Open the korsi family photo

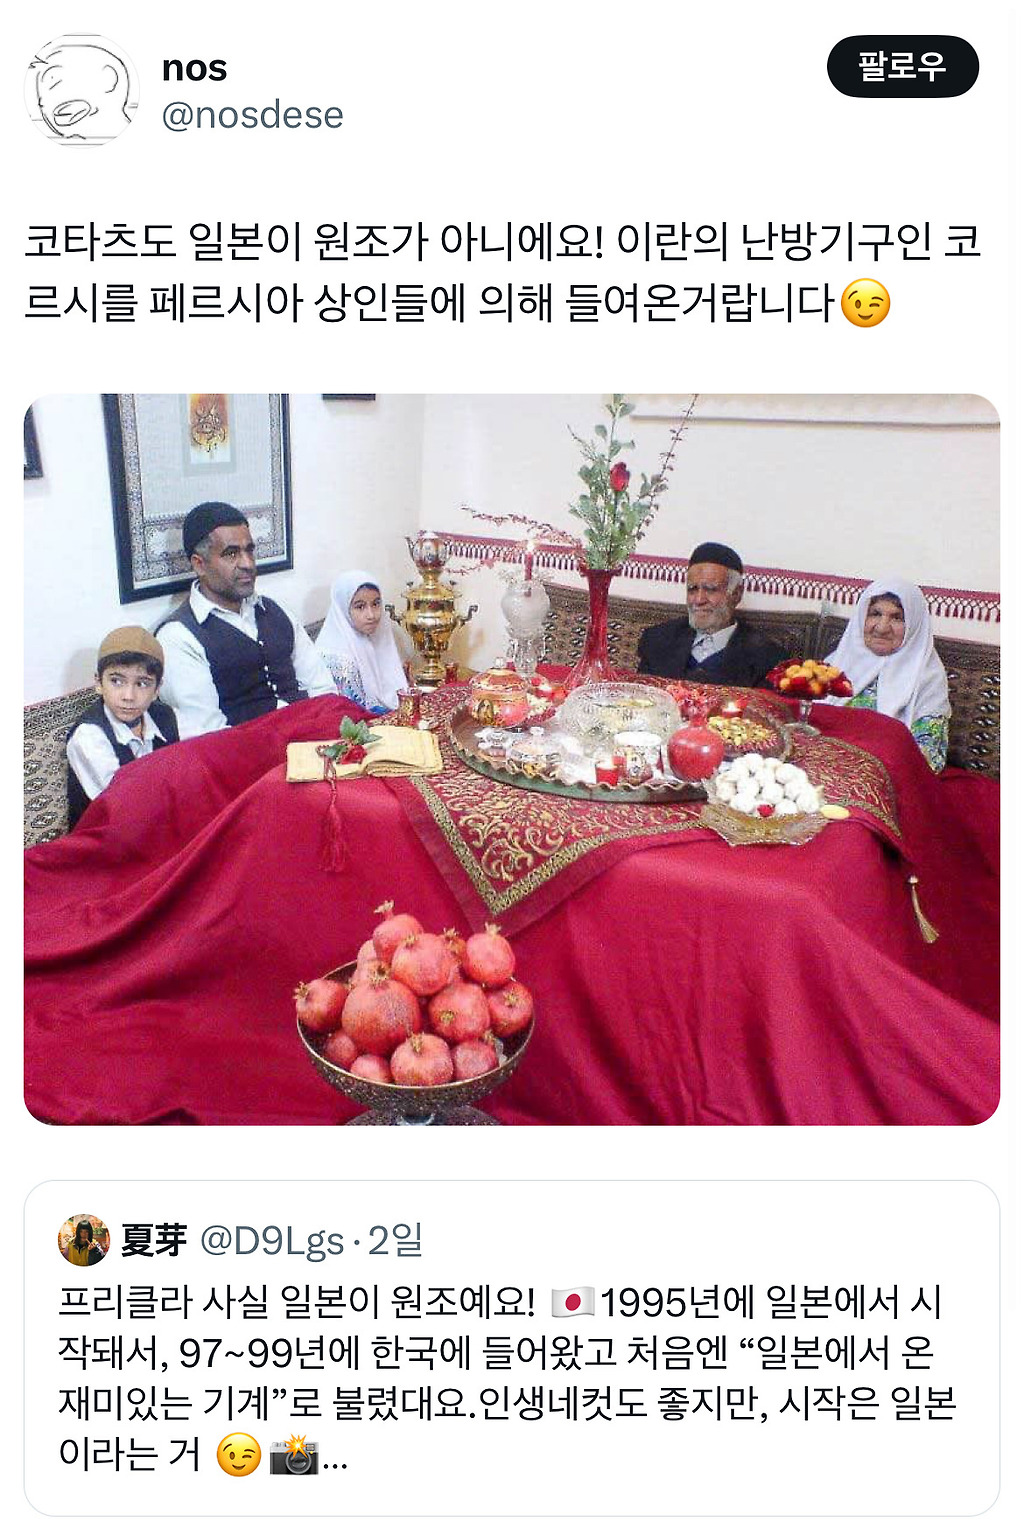point(512,759)
